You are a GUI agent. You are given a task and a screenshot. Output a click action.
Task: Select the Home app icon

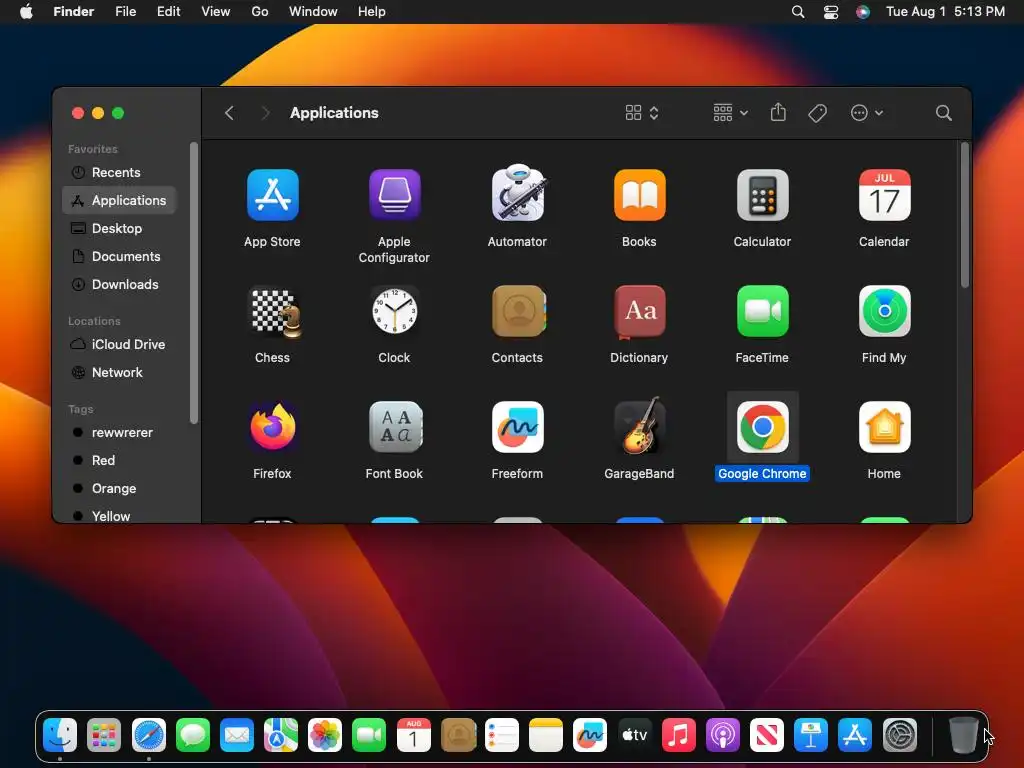point(884,427)
